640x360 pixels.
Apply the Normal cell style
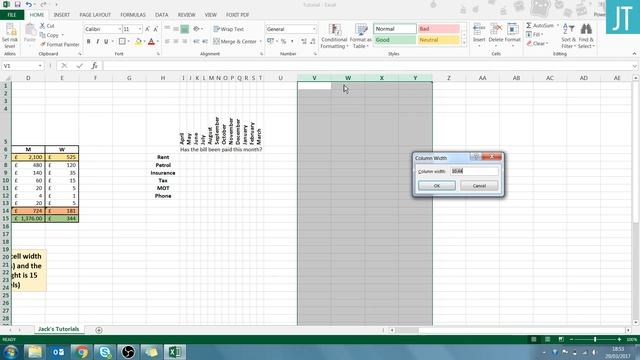coord(395,29)
